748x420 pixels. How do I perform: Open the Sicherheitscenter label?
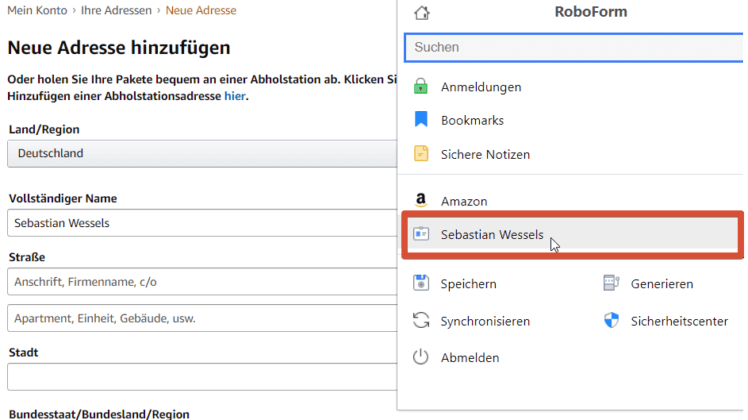click(679, 321)
